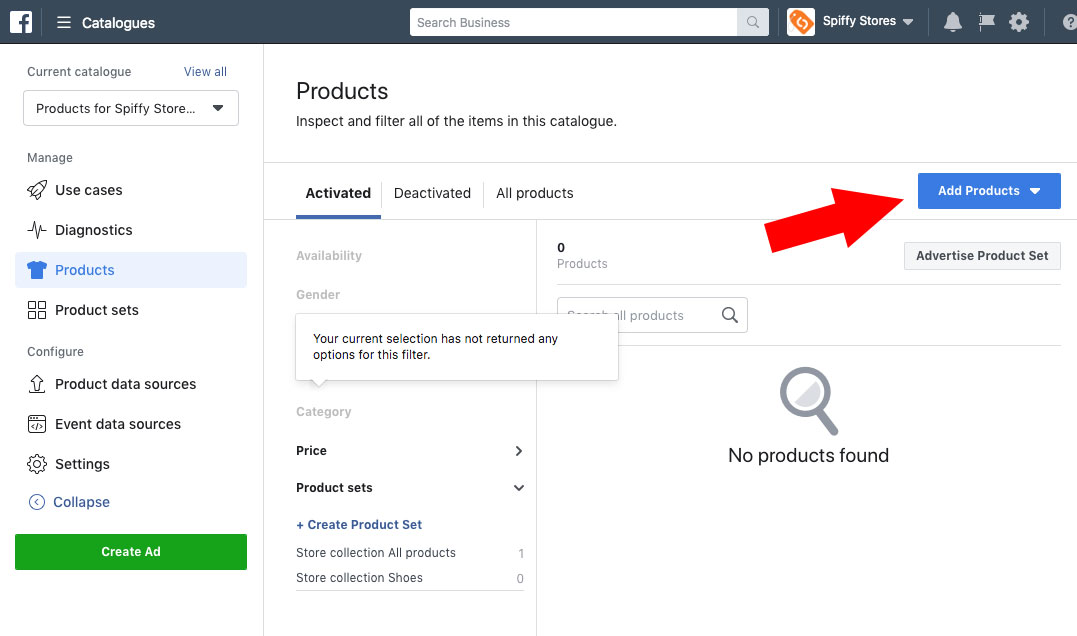Click the flag icon in the top bar
This screenshot has width=1077, height=636.
[986, 22]
